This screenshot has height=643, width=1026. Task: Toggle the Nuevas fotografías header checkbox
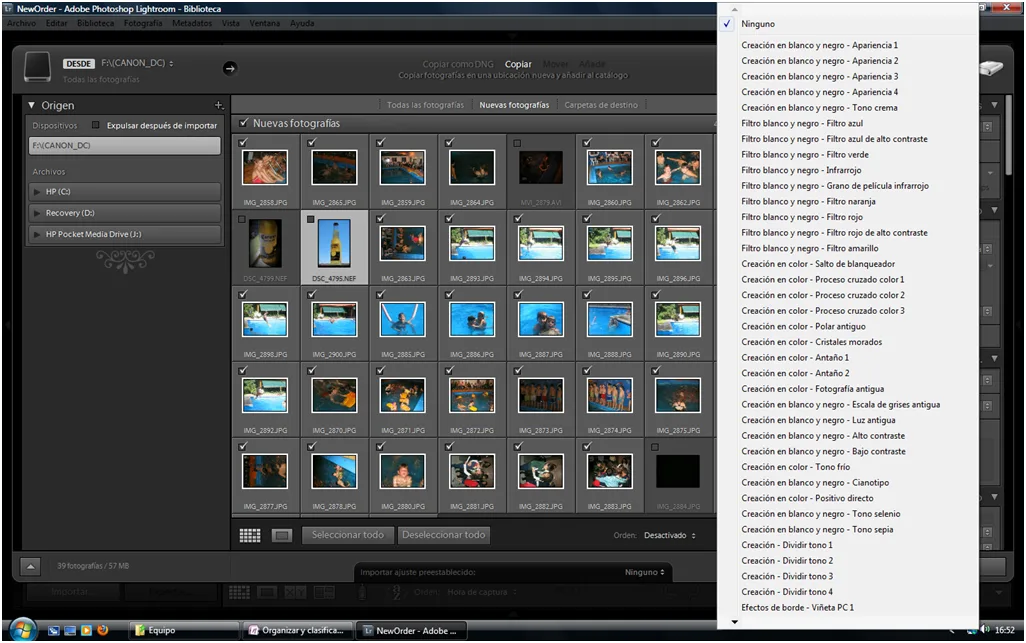(243, 123)
